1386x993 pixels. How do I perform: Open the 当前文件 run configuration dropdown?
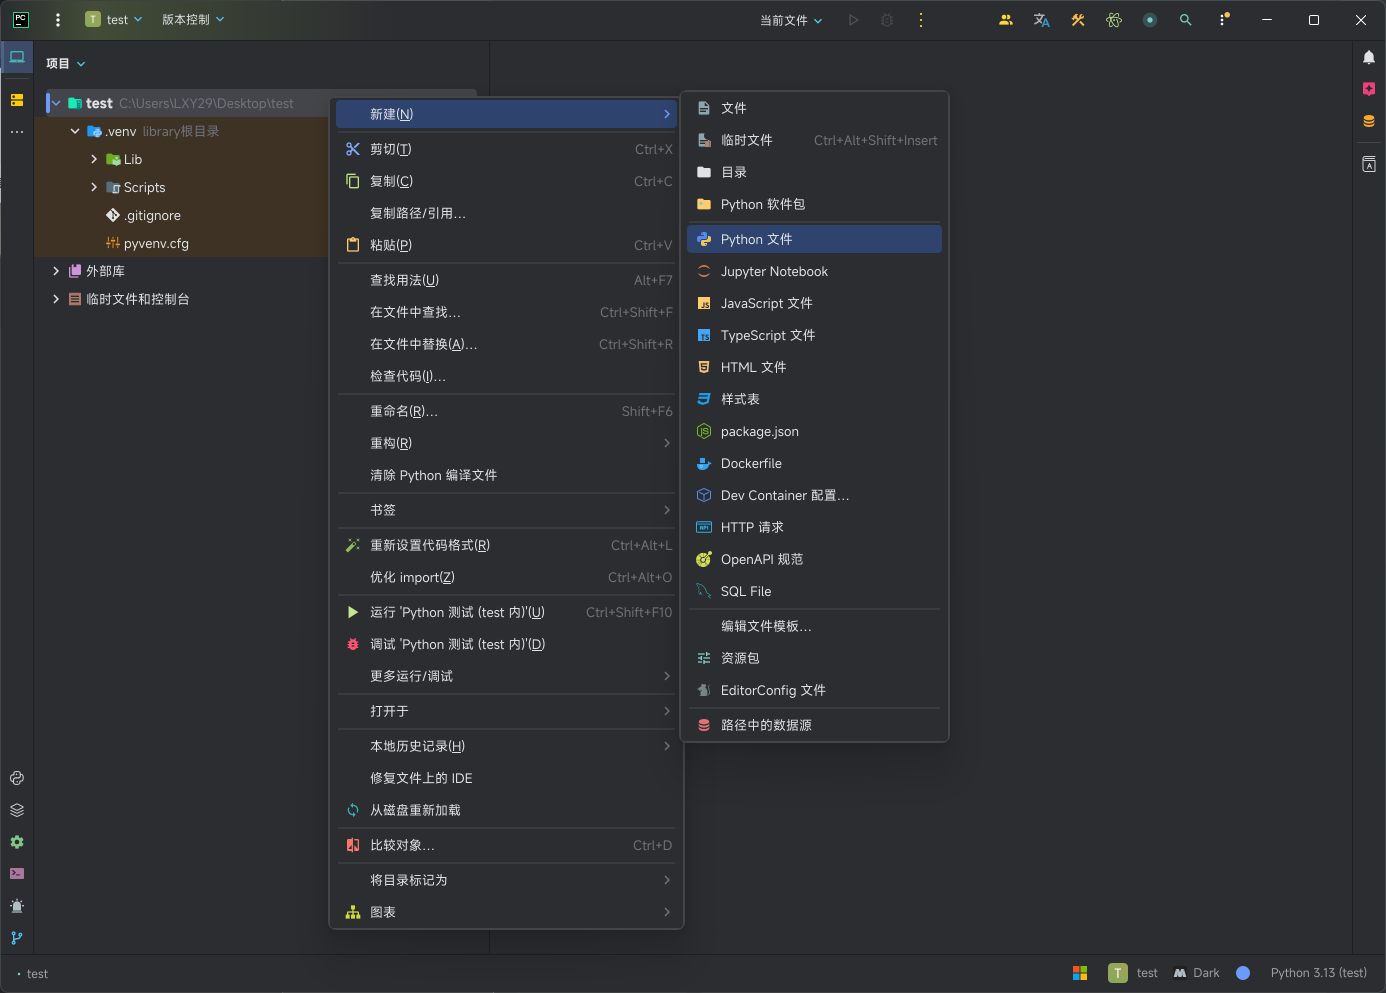pos(791,20)
